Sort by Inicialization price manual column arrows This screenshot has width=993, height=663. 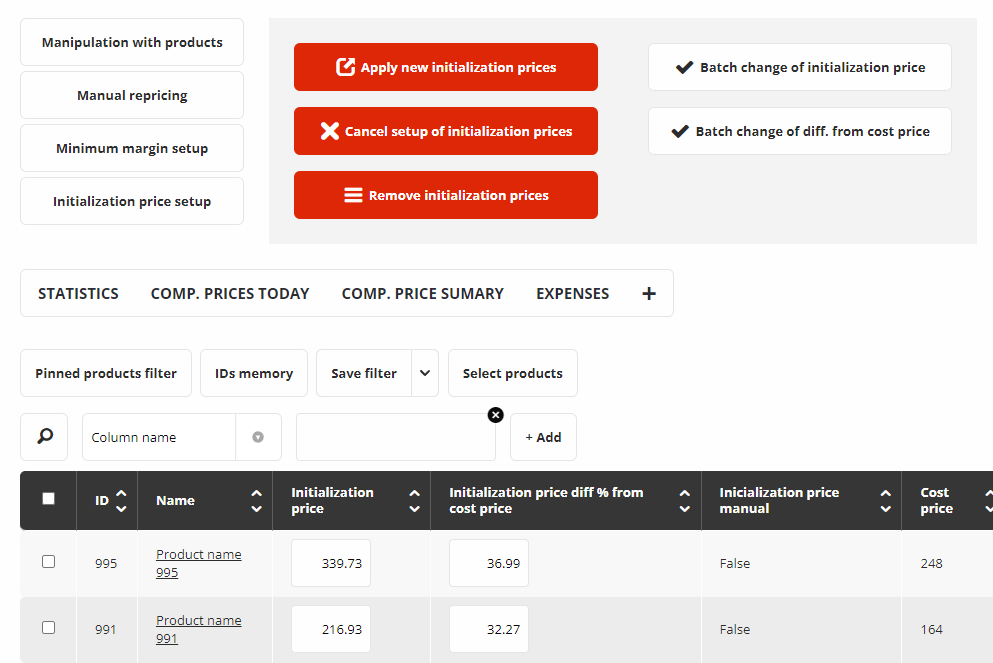885,501
